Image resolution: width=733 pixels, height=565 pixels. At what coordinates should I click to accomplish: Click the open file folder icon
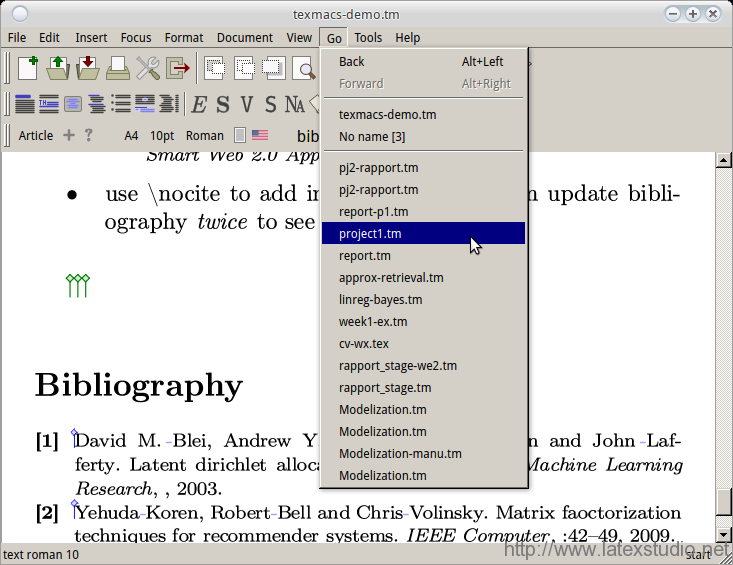tap(58, 68)
